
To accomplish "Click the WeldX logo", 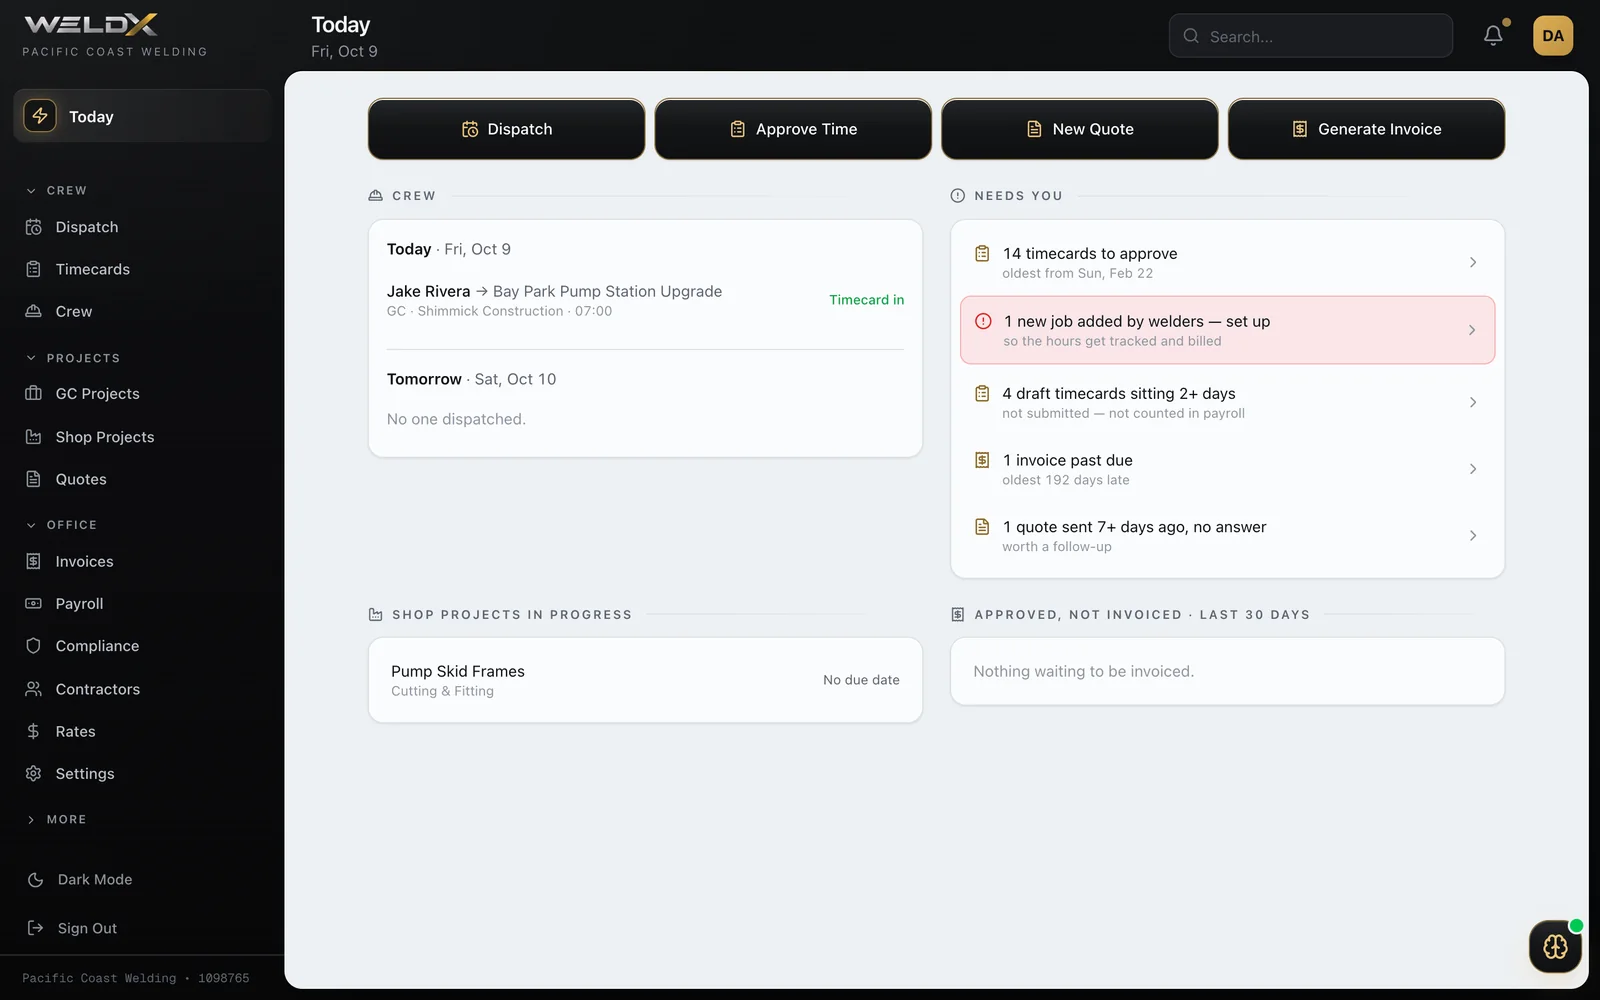I will click(91, 24).
